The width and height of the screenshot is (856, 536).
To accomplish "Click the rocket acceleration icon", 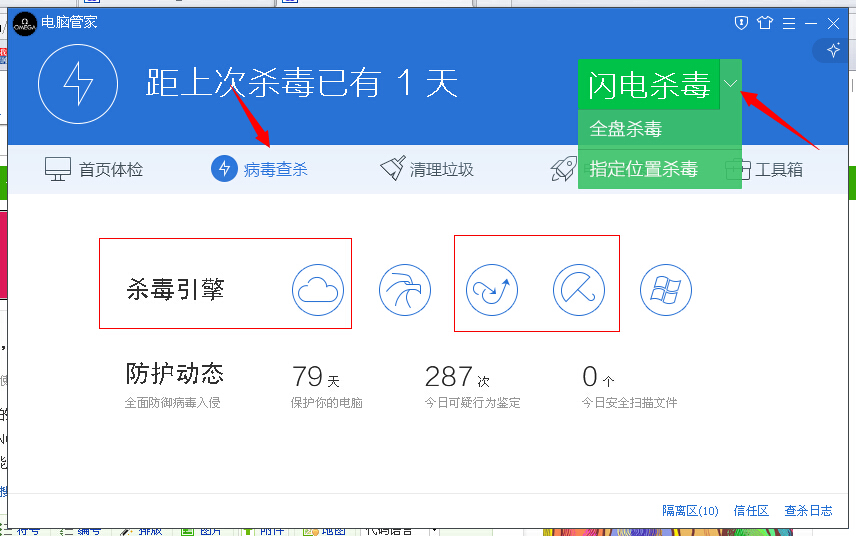I will tap(564, 169).
